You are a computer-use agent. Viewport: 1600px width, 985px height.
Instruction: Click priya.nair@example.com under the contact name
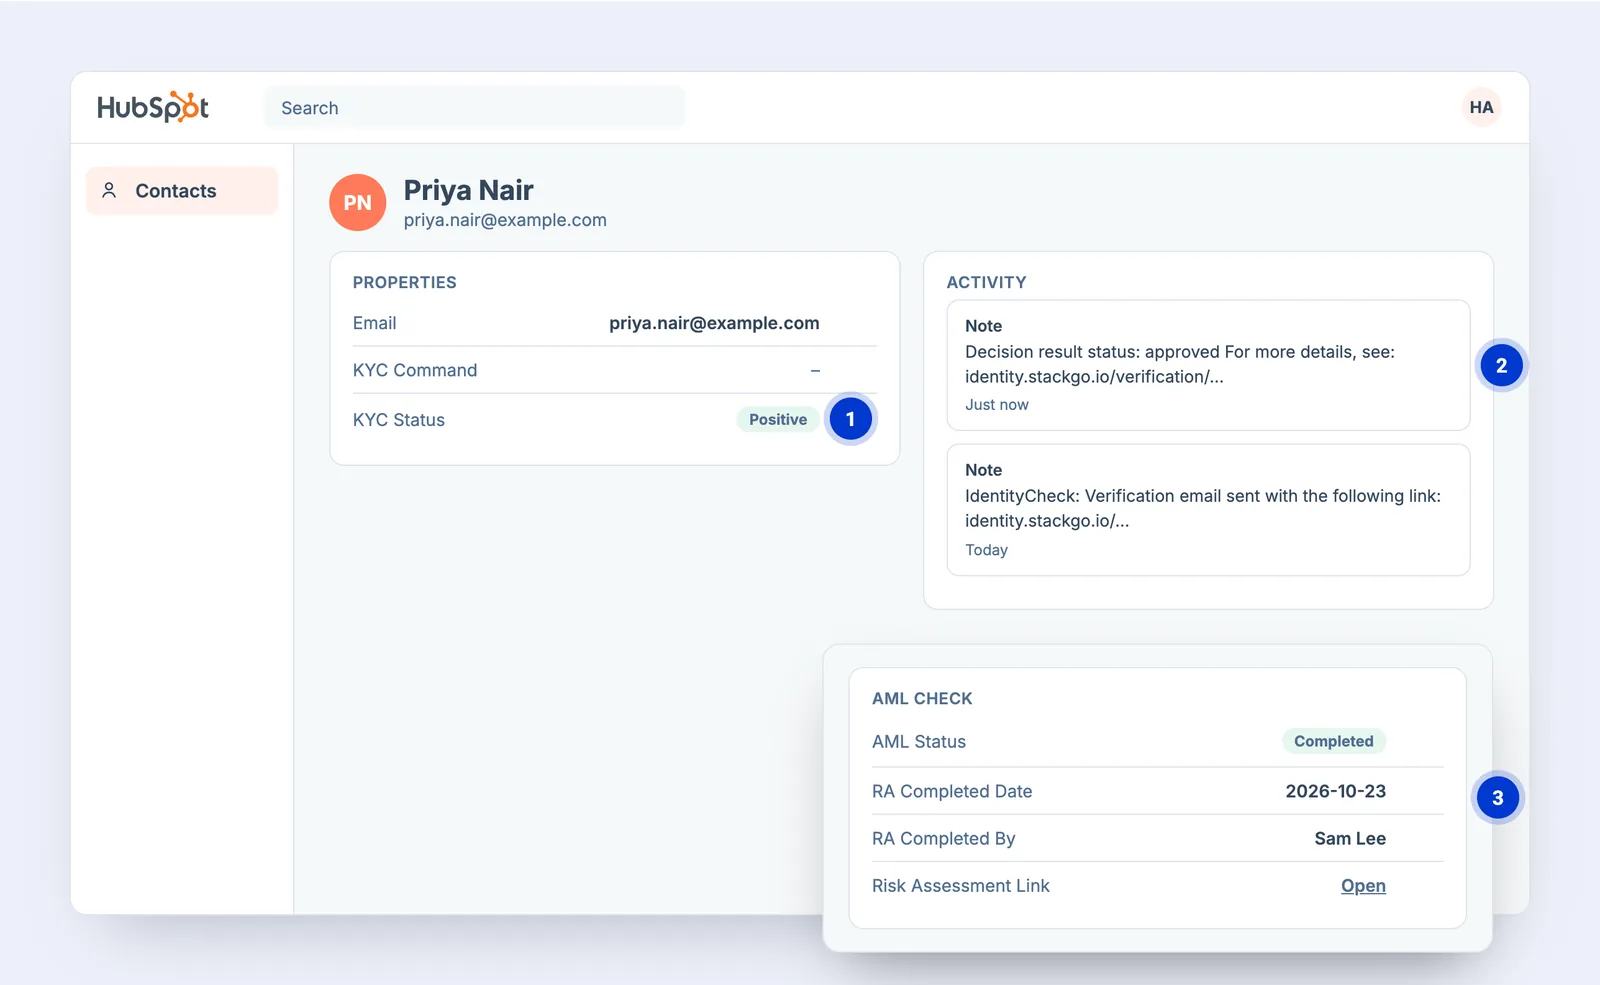click(505, 220)
